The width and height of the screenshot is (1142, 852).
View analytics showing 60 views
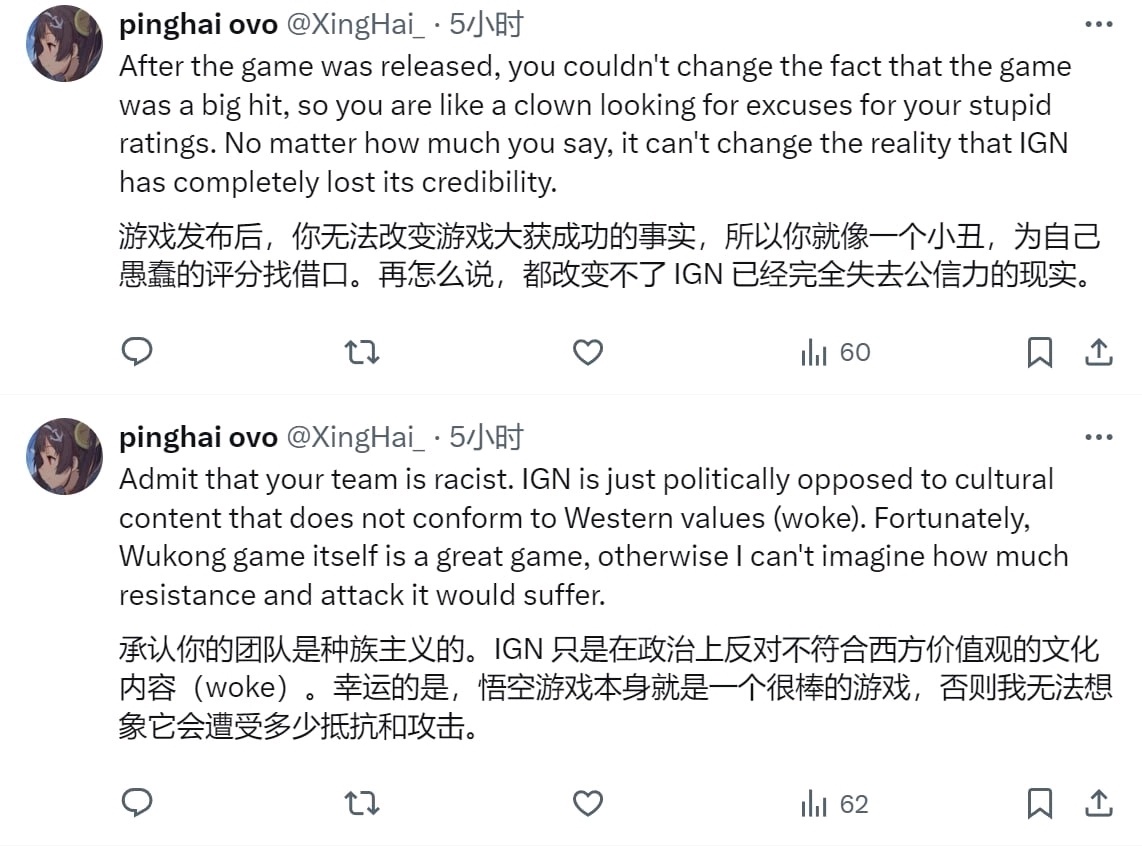[x=835, y=352]
